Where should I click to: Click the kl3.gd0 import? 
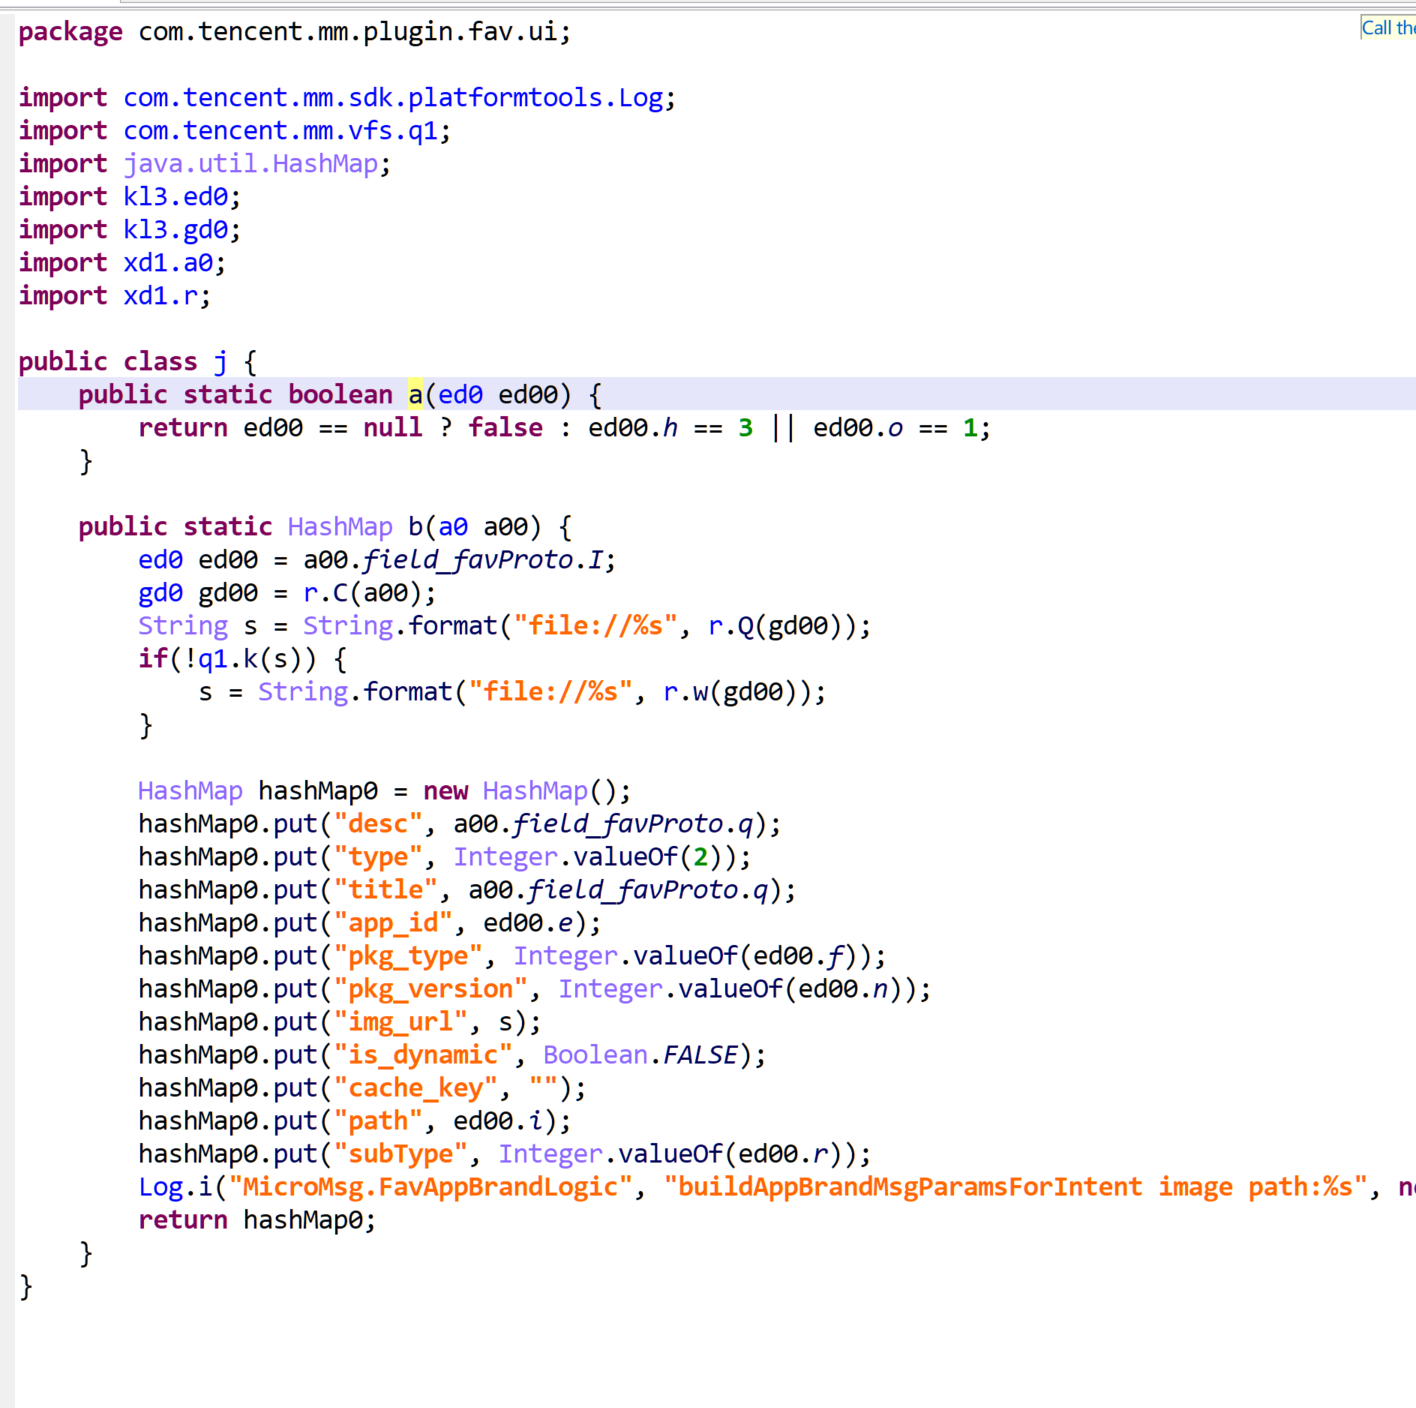pyautogui.click(x=176, y=230)
